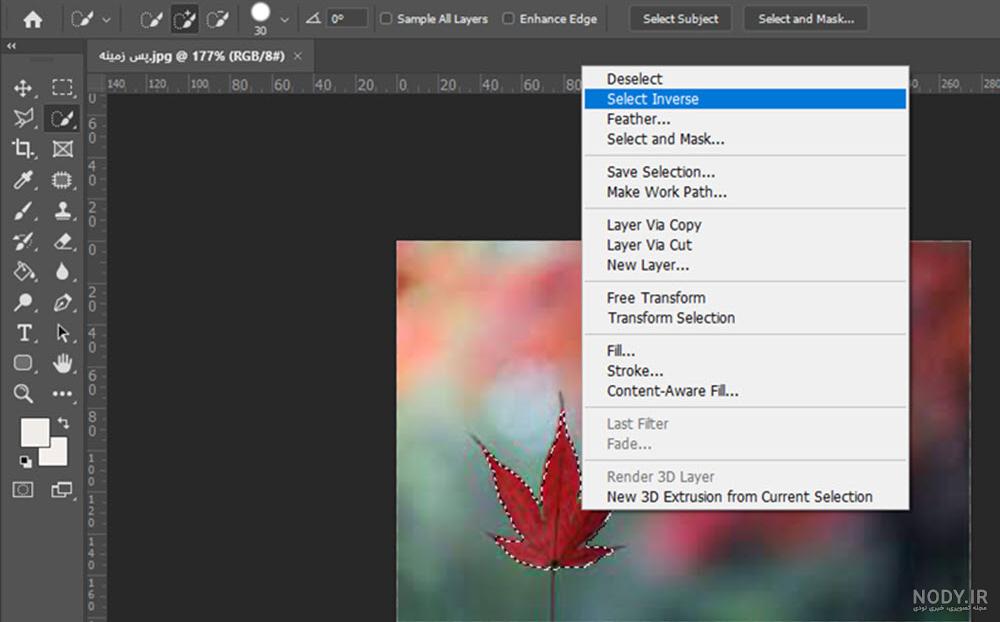Choose New Layer... menu entry
Screen dimensions: 1000x622
click(745, 265)
